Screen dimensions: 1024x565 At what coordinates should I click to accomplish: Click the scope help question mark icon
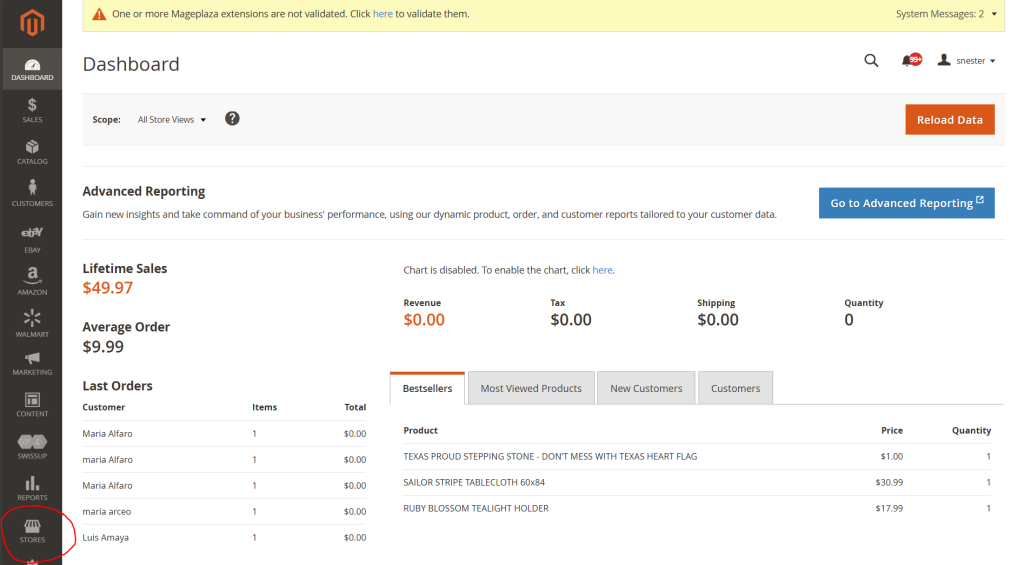(232, 119)
